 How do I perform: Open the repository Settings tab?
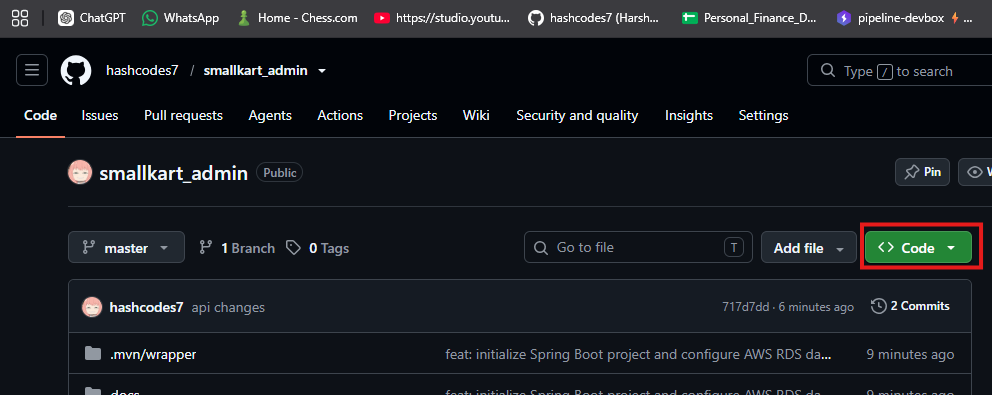pos(764,116)
